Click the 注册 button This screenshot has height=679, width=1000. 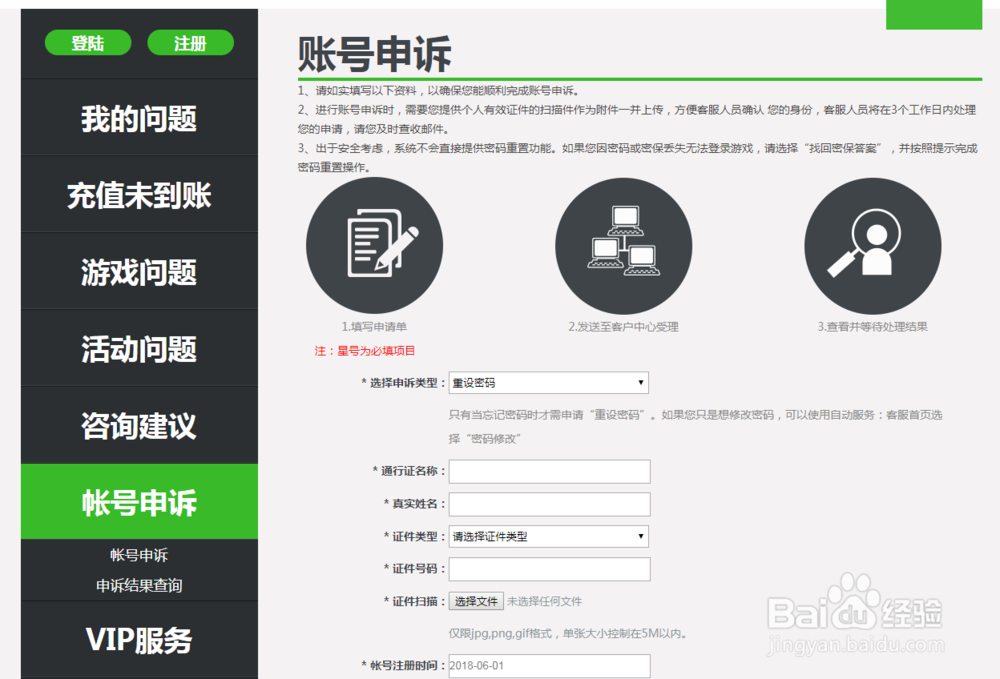[x=190, y=42]
